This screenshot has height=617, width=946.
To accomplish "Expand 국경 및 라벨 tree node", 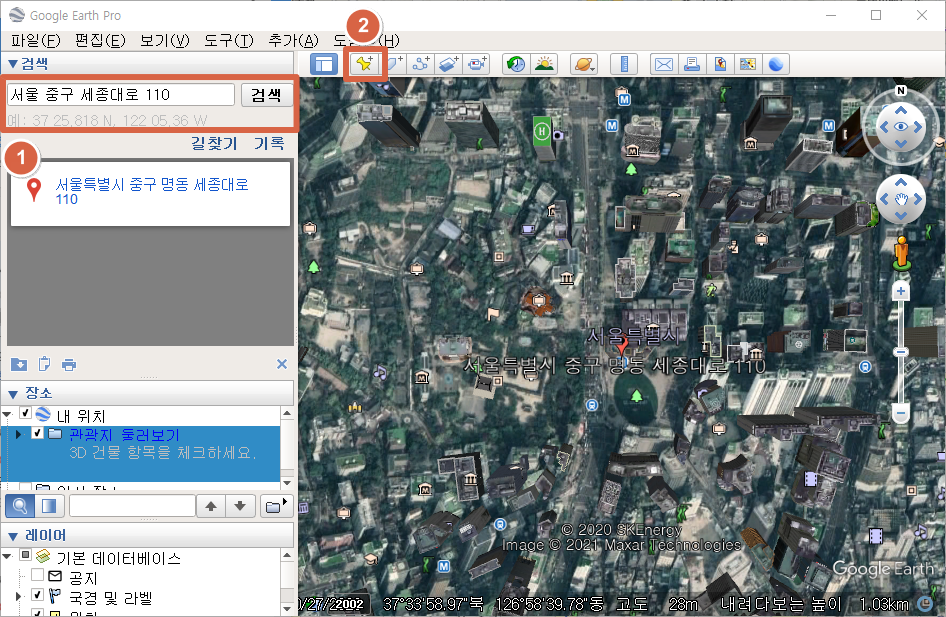I will 19,596.
